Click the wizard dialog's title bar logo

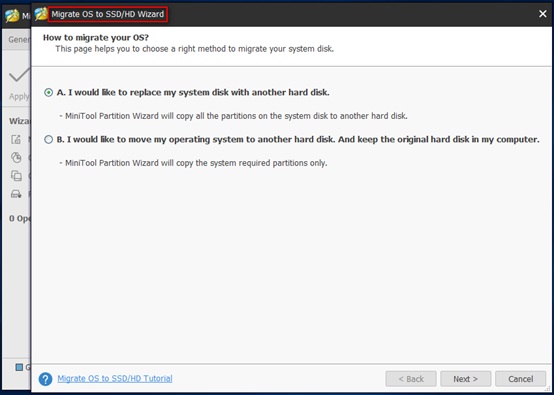point(41,14)
